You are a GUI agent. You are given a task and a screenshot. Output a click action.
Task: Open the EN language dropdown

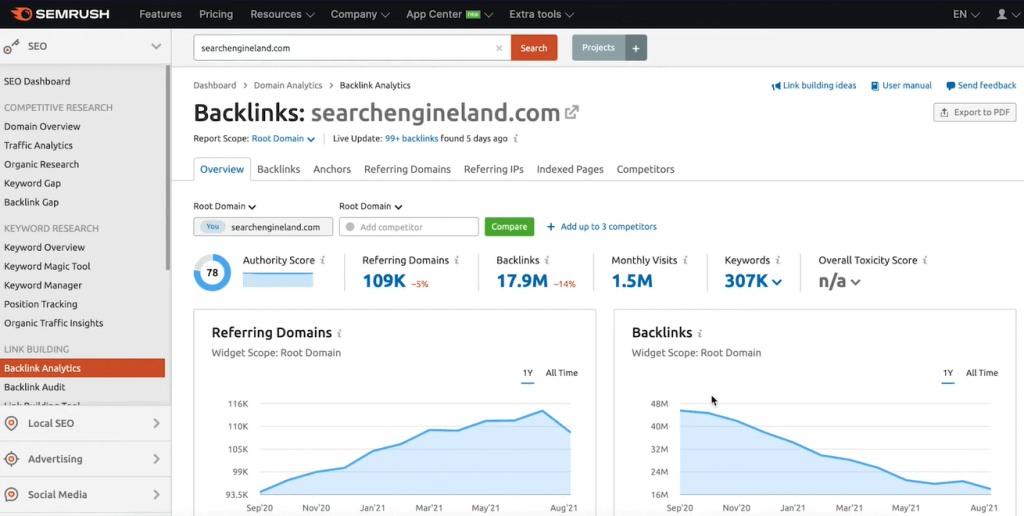click(x=966, y=14)
